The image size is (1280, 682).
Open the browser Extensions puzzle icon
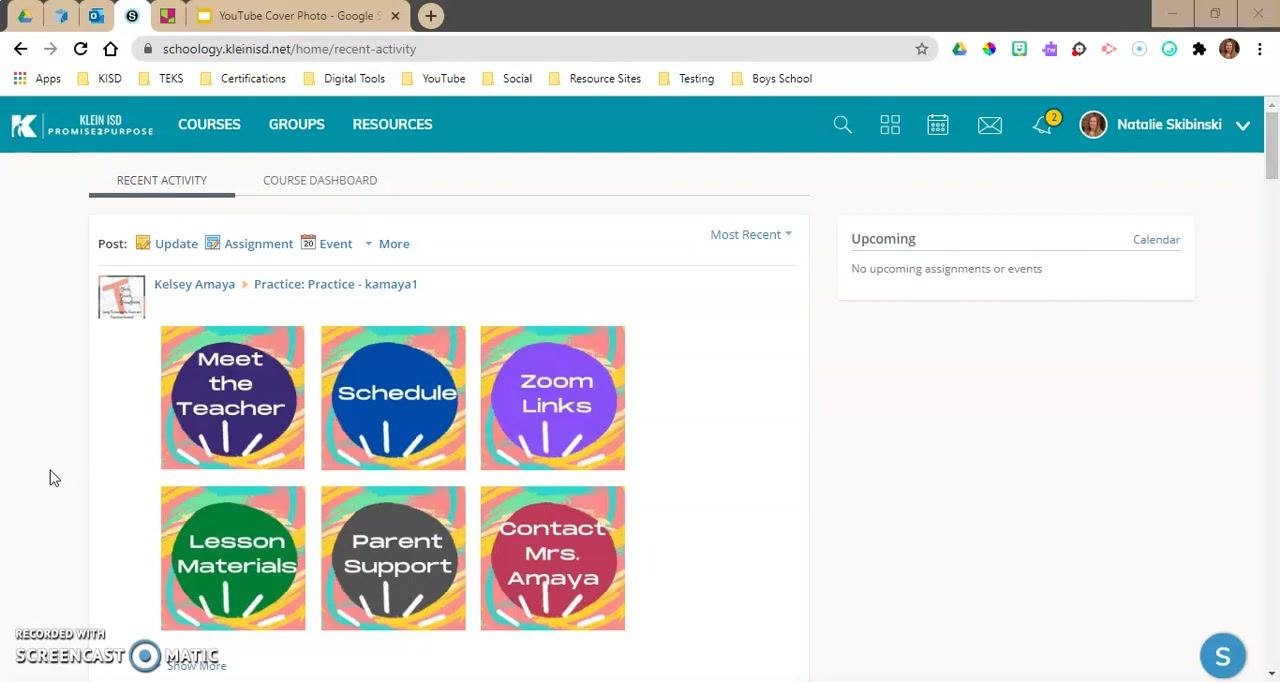click(1199, 49)
